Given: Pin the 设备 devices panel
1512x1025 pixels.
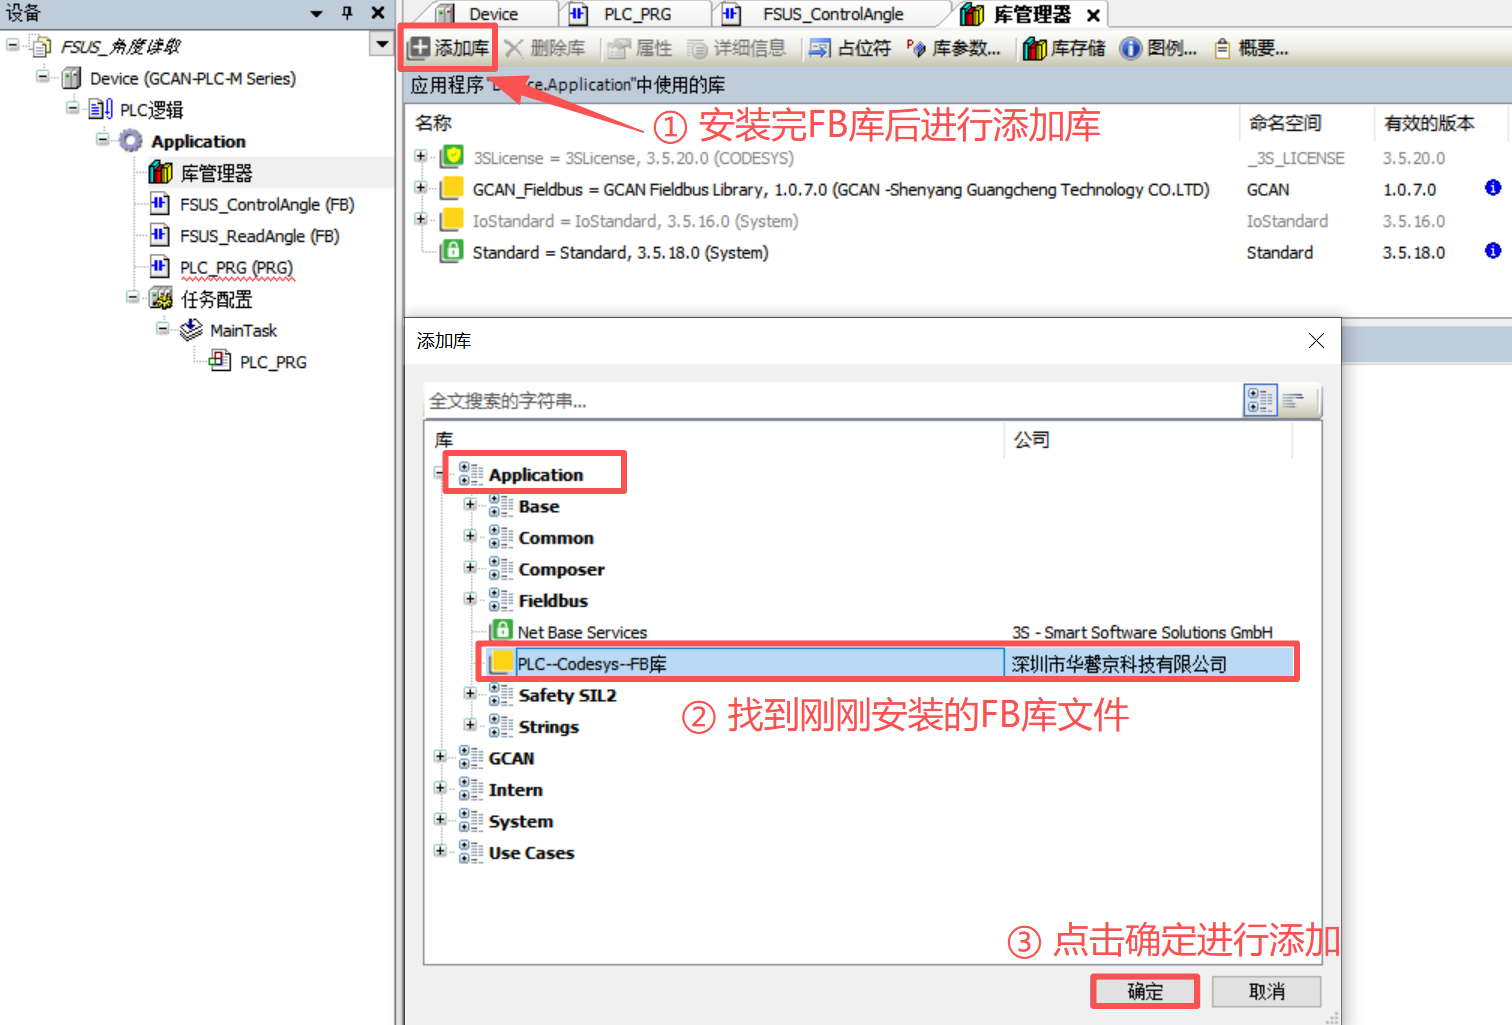Looking at the screenshot, I should pyautogui.click(x=347, y=13).
